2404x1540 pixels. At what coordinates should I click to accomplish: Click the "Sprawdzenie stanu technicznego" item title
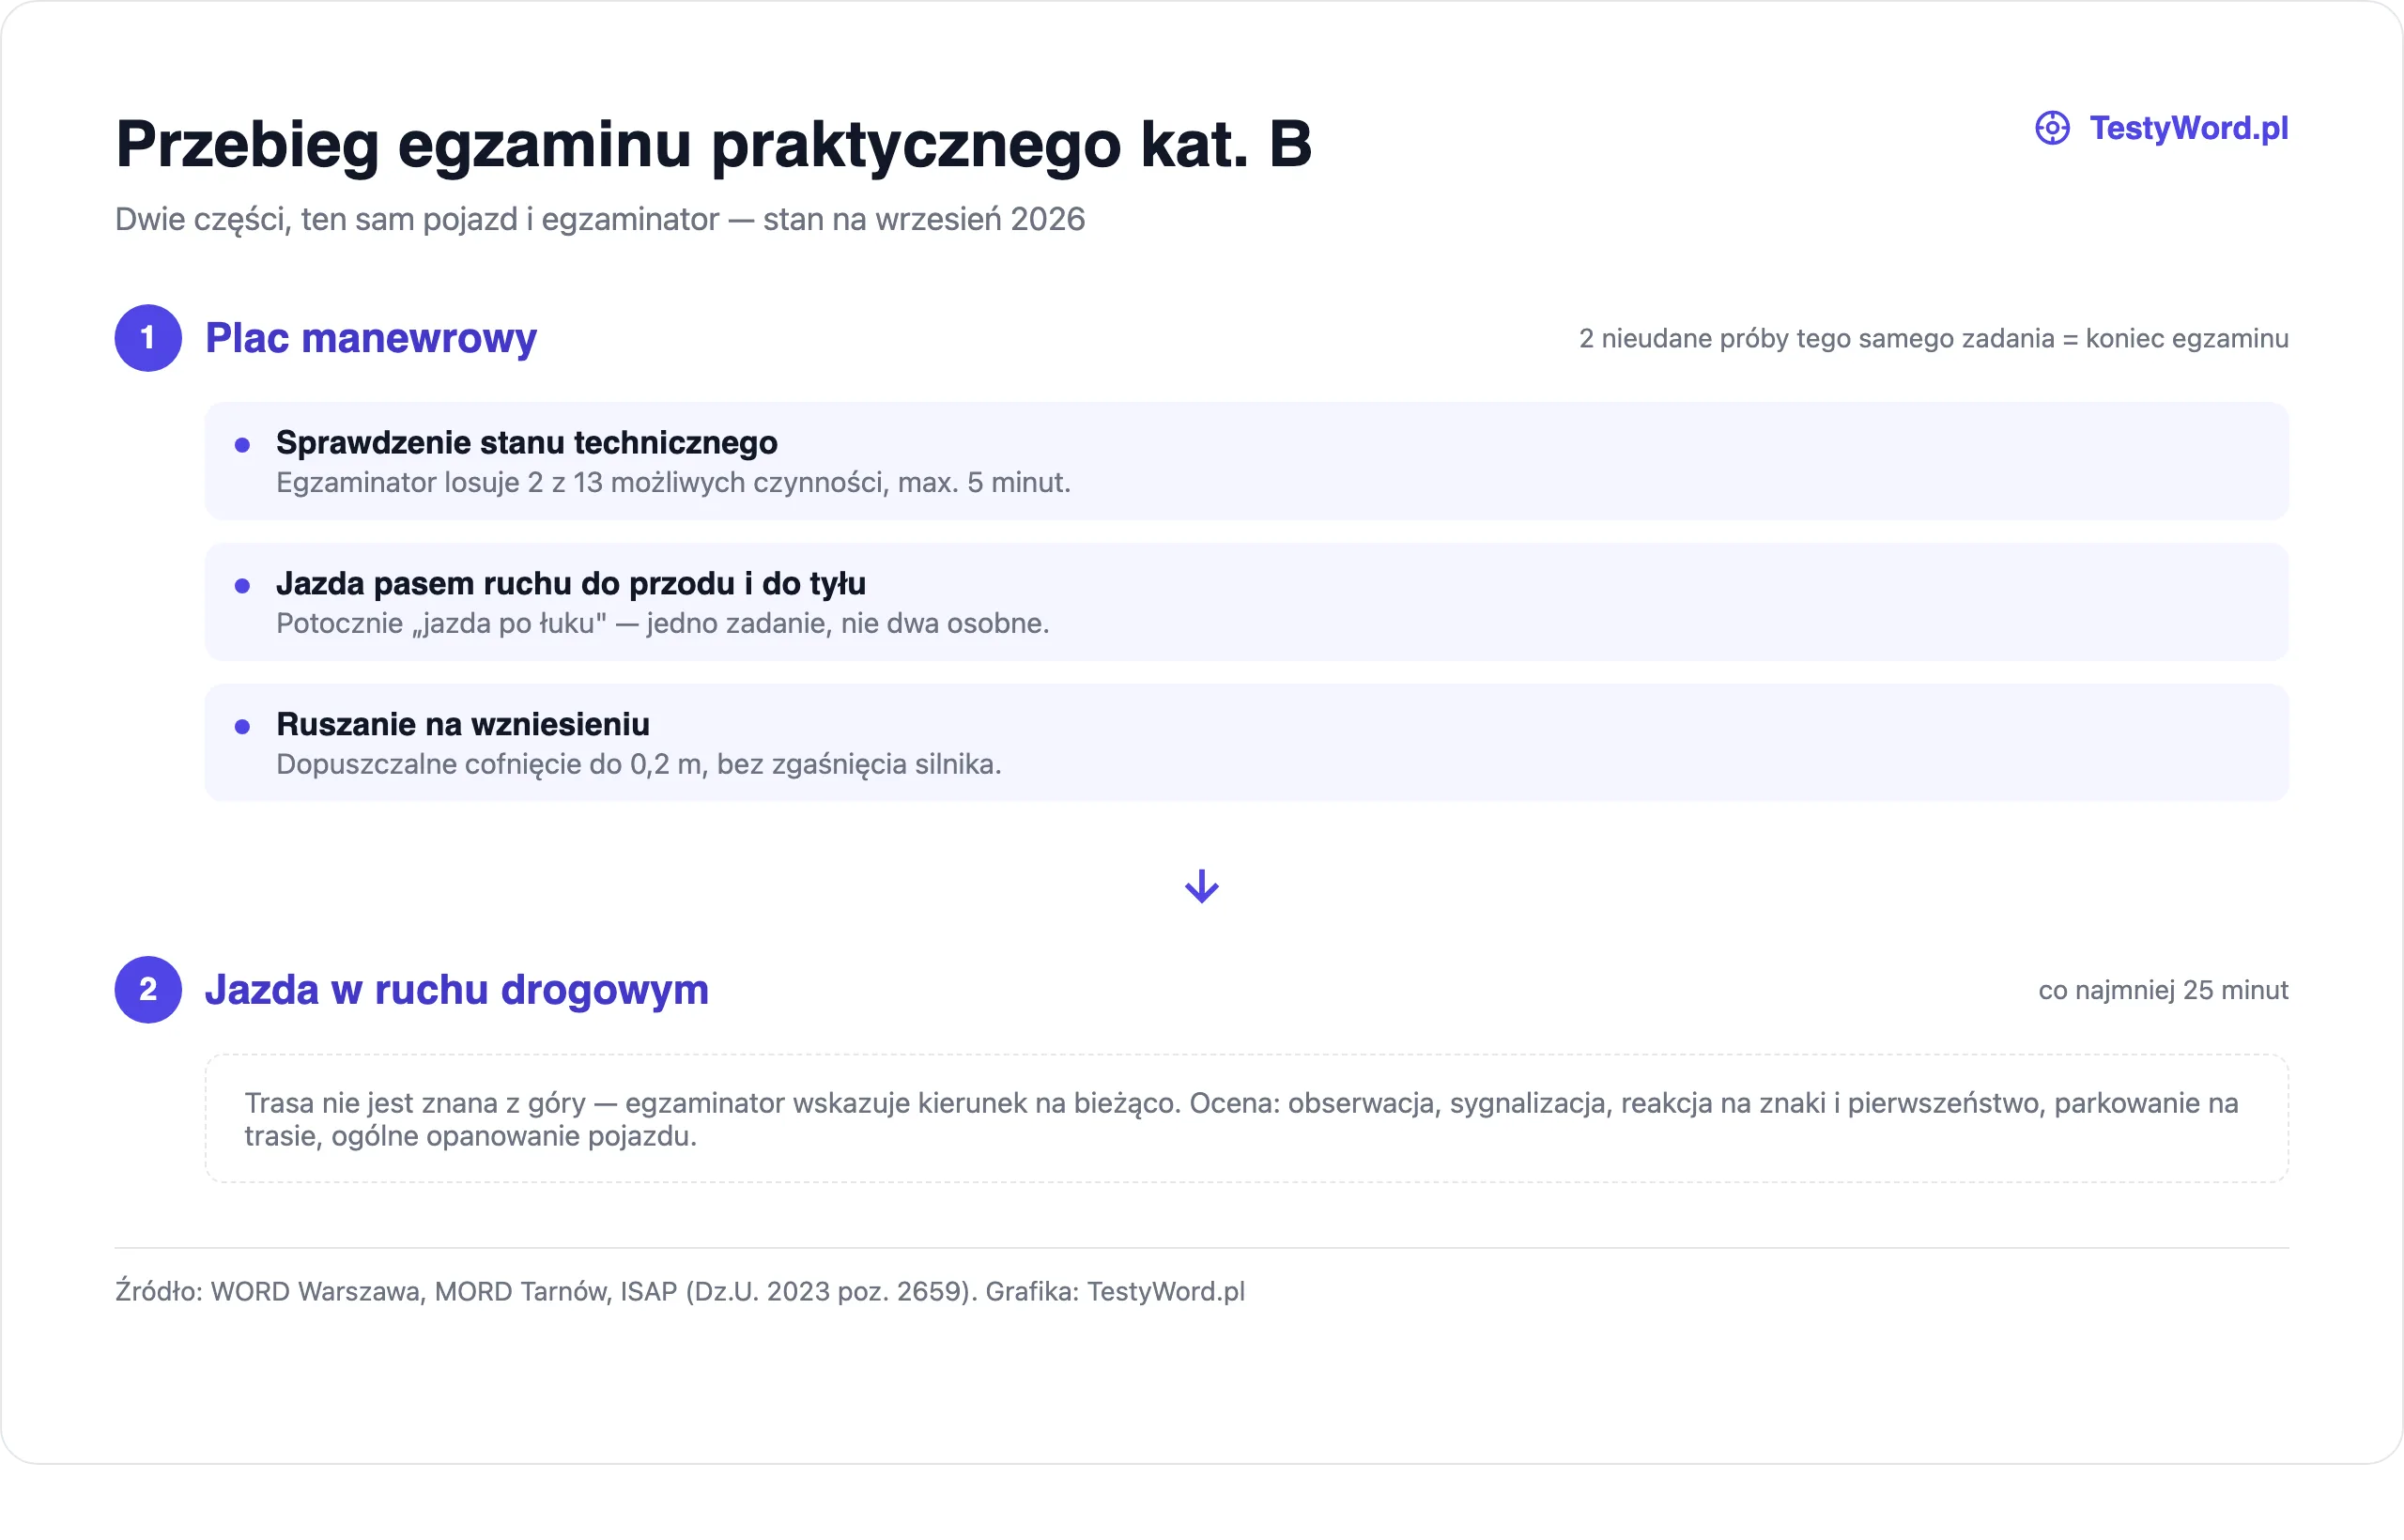tap(527, 442)
